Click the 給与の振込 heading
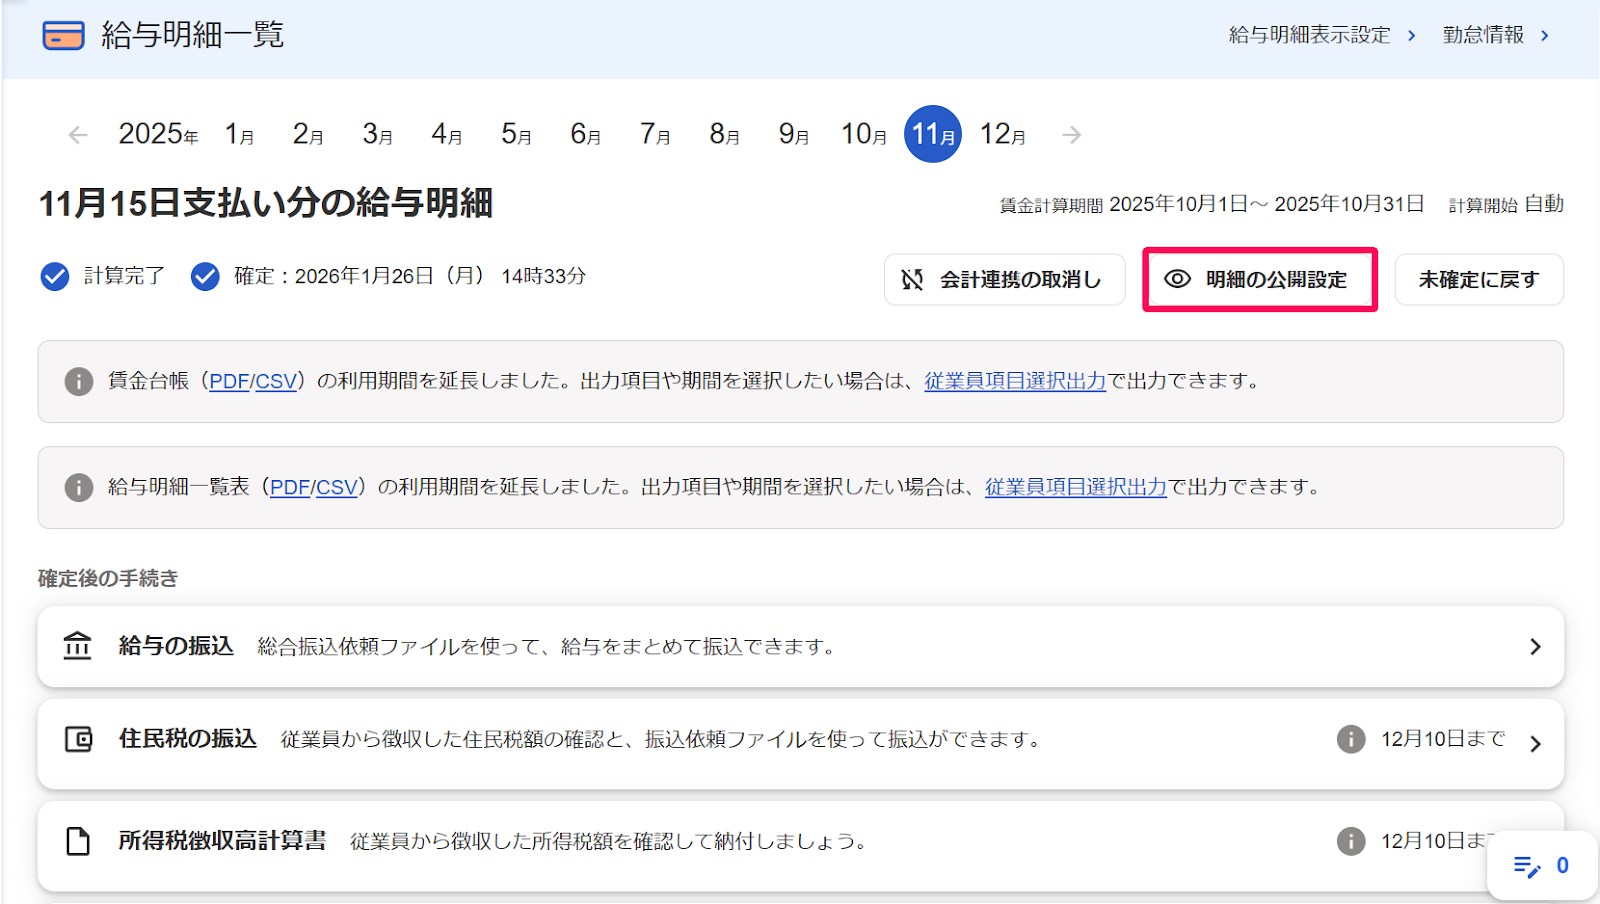1600x904 pixels. pyautogui.click(x=176, y=646)
